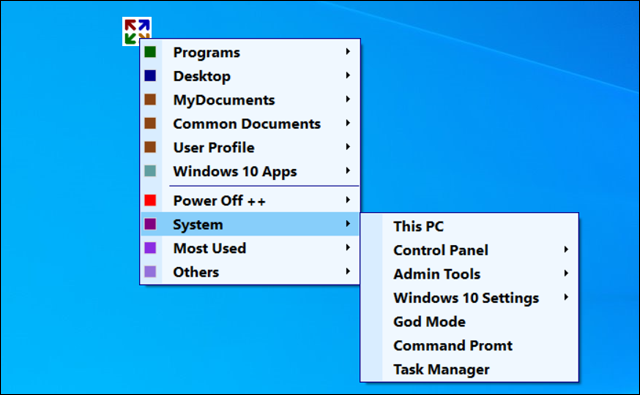This screenshot has height=395, width=640.
Task: Click the violet square beside Most Used
Action: [x=150, y=248]
